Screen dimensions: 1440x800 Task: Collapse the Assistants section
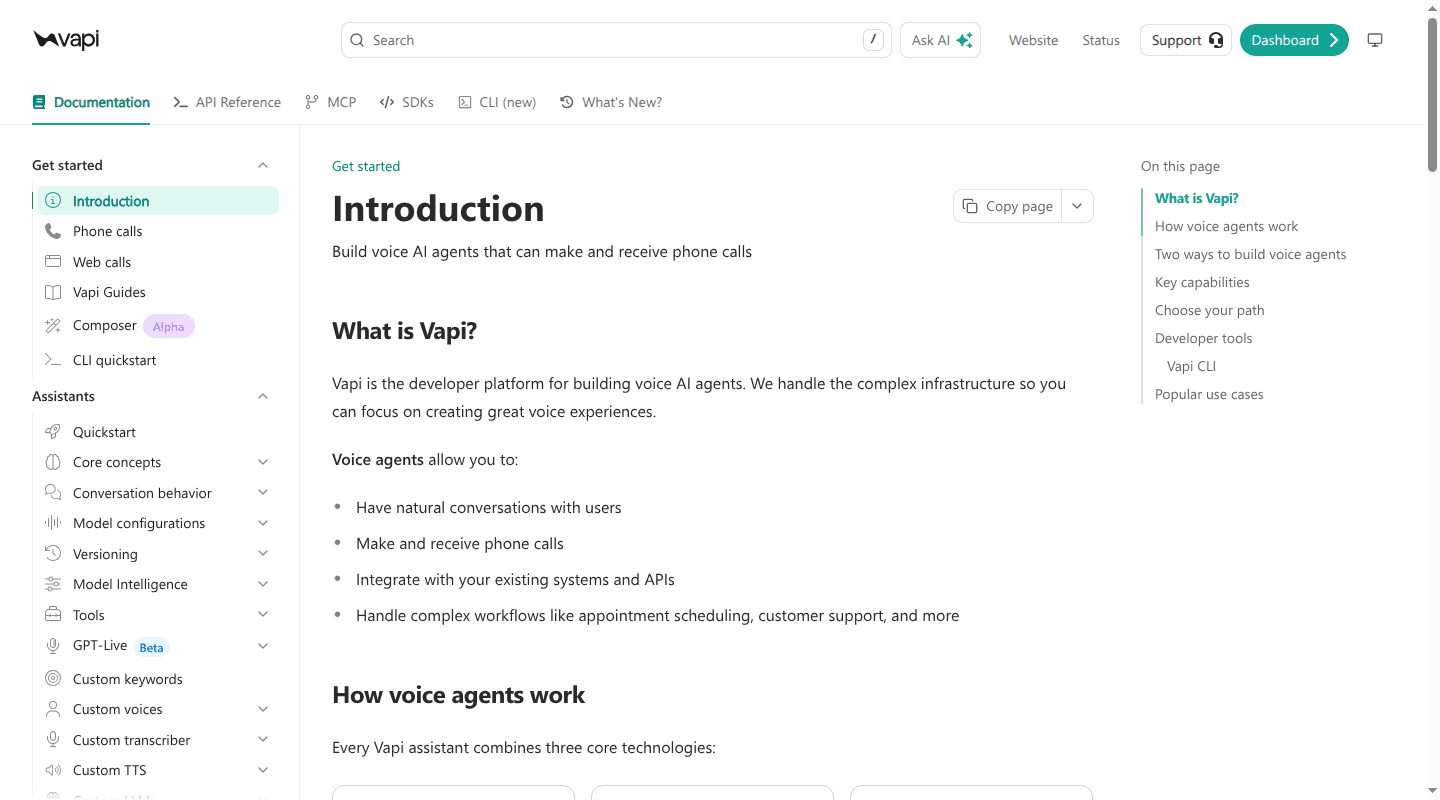263,396
